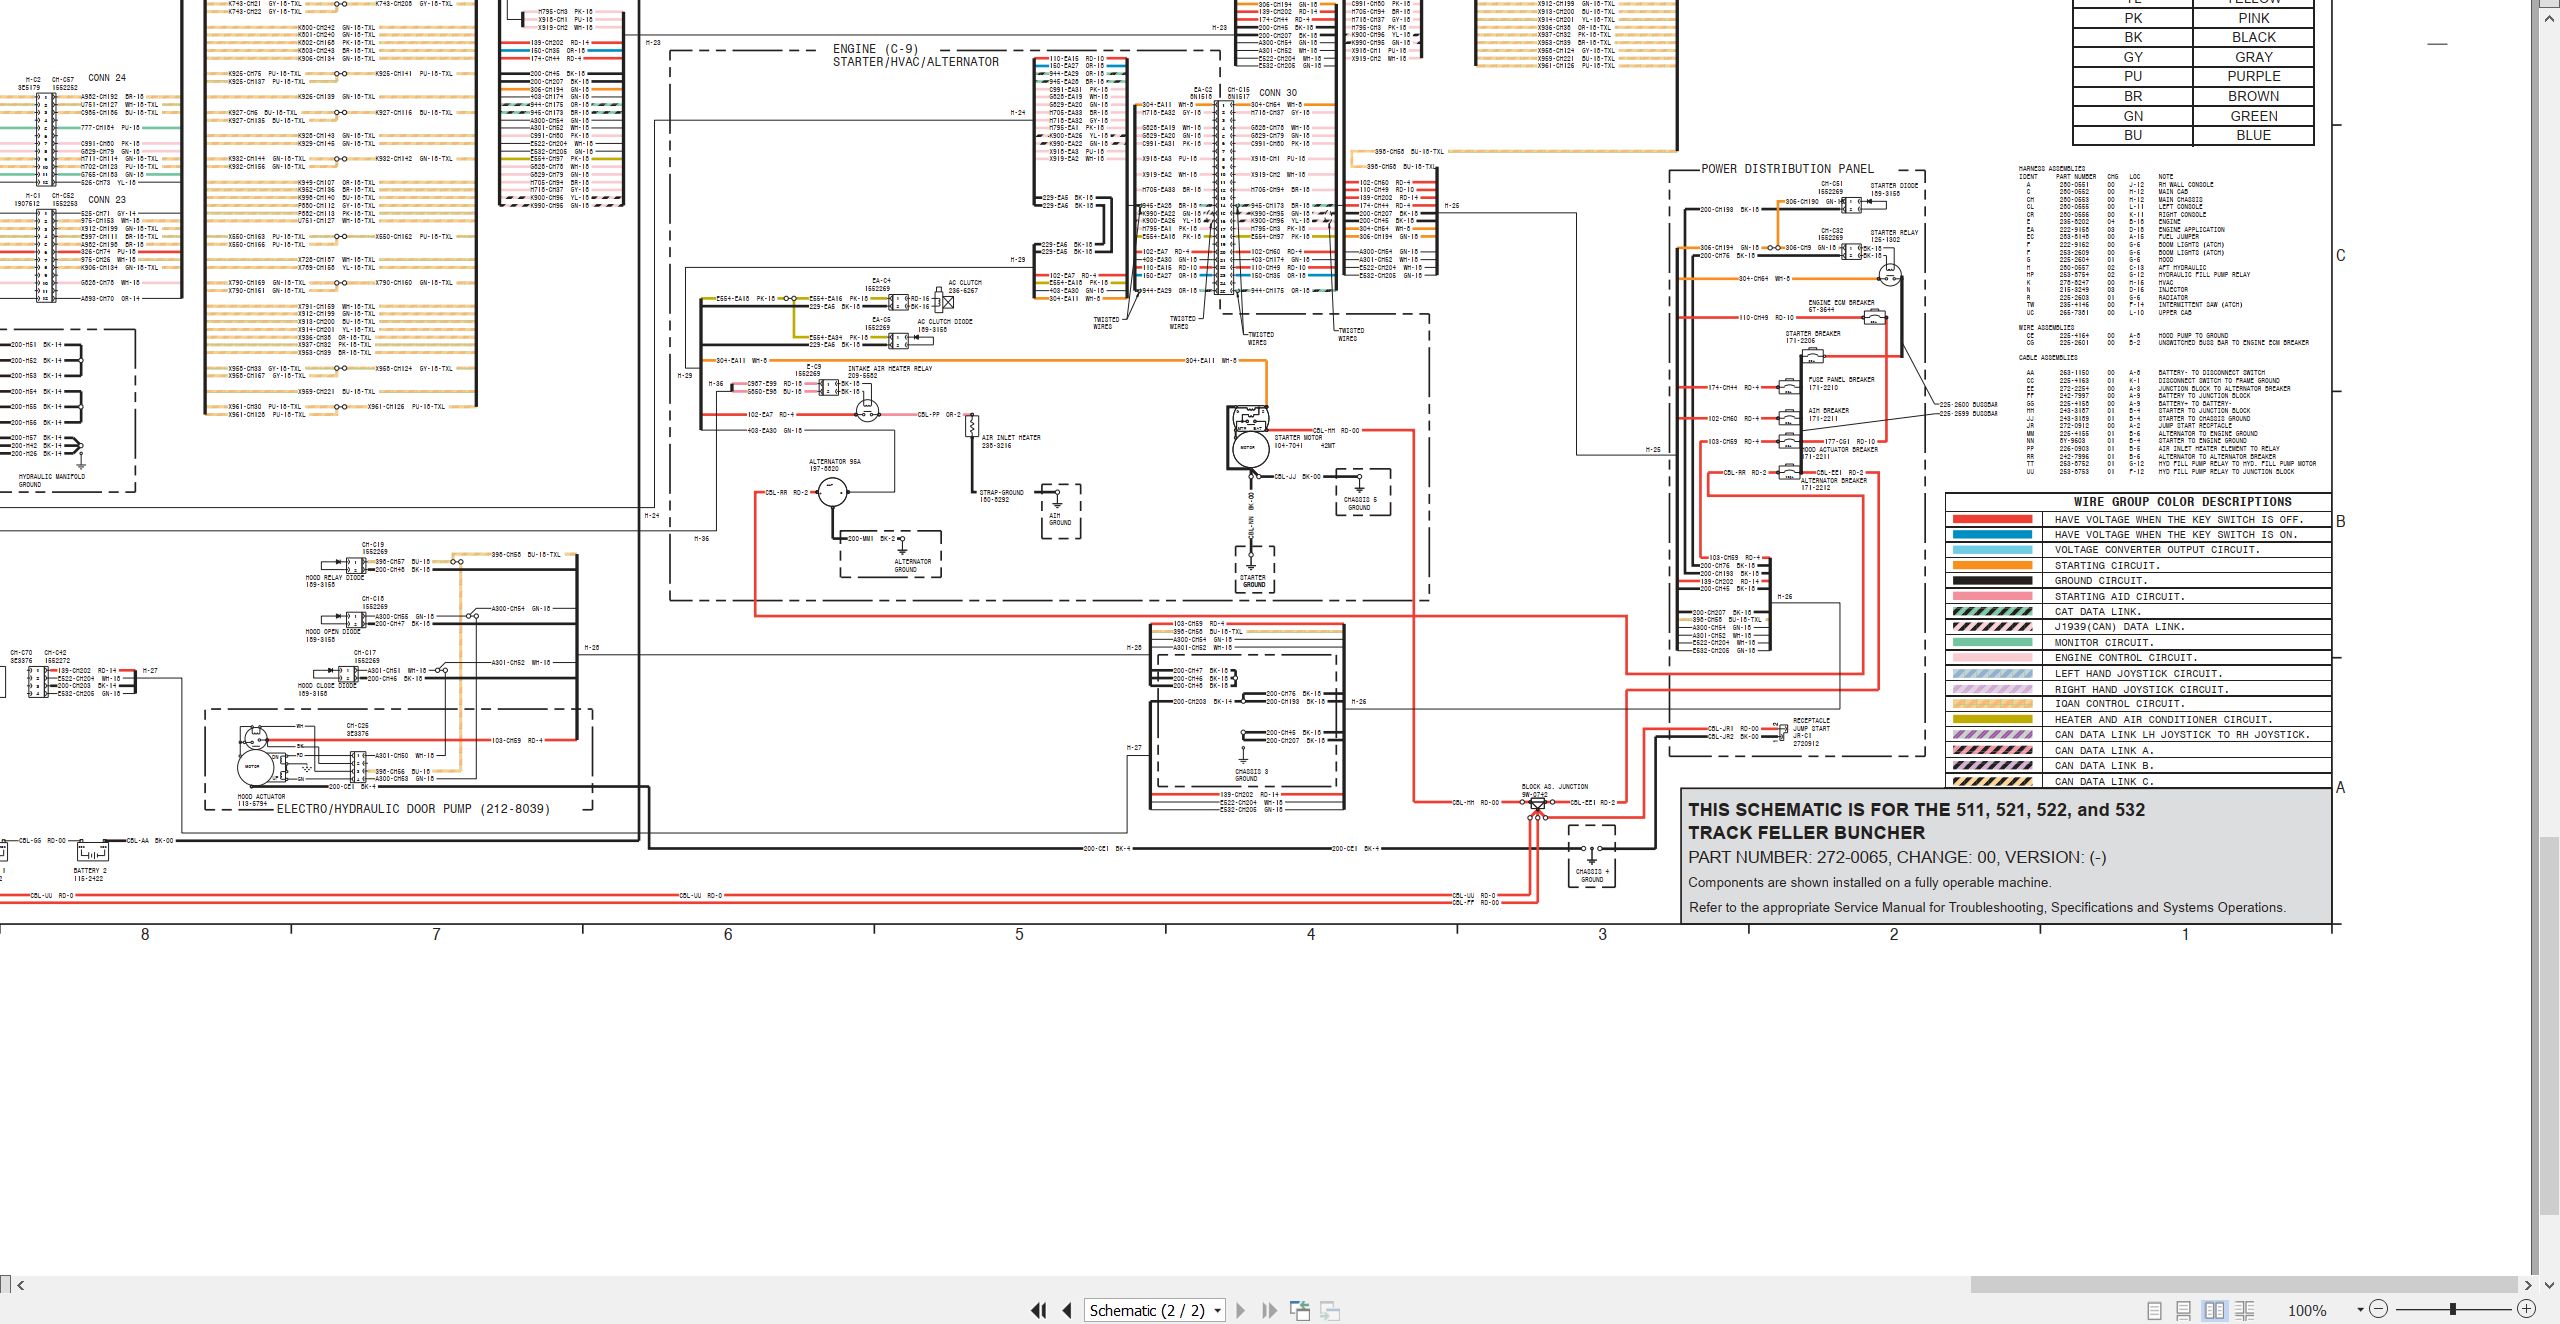Click the GN abbreviation cell
The height and width of the screenshot is (1324, 2560).
point(2133,116)
